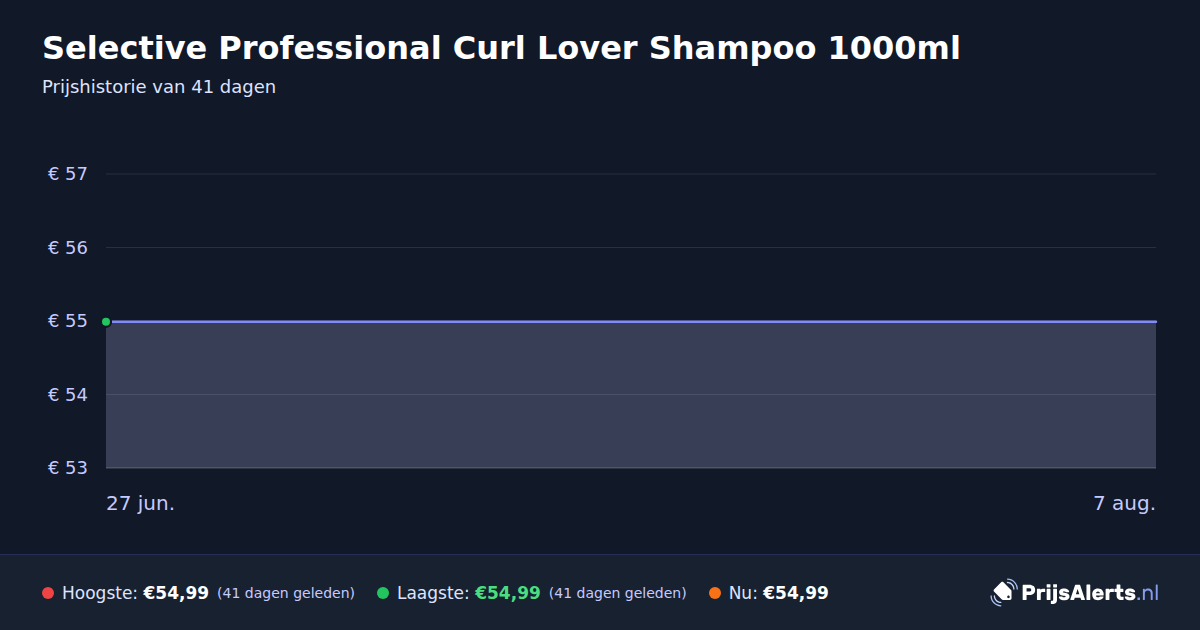Click the Nu €54,99 current price
Image resolution: width=1200 pixels, height=630 pixels.
pyautogui.click(x=796, y=593)
